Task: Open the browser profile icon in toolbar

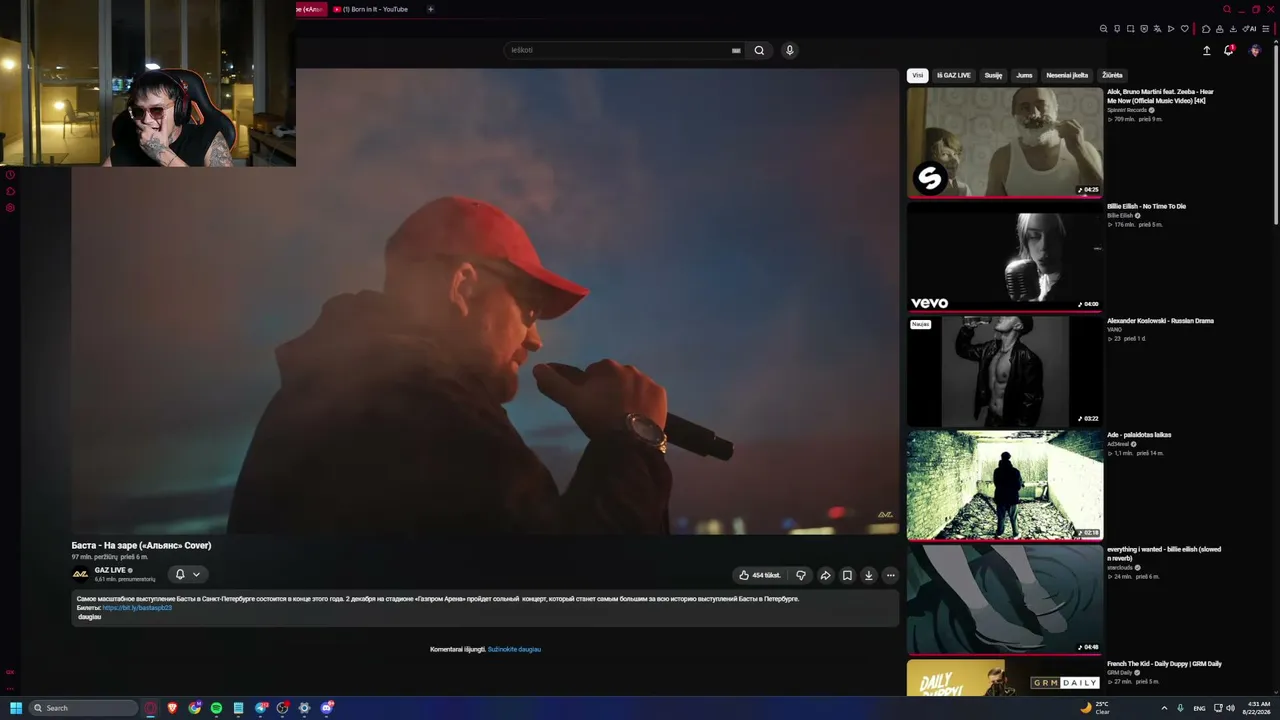Action: (1219, 29)
